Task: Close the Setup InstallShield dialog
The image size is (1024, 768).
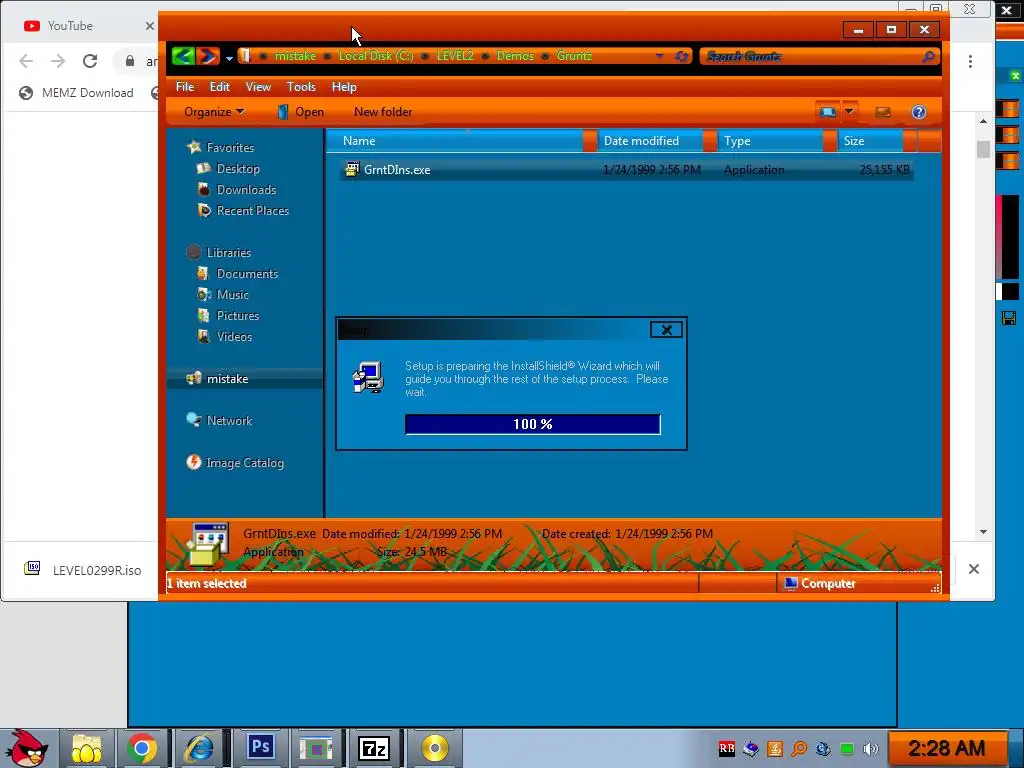Action: [666, 330]
